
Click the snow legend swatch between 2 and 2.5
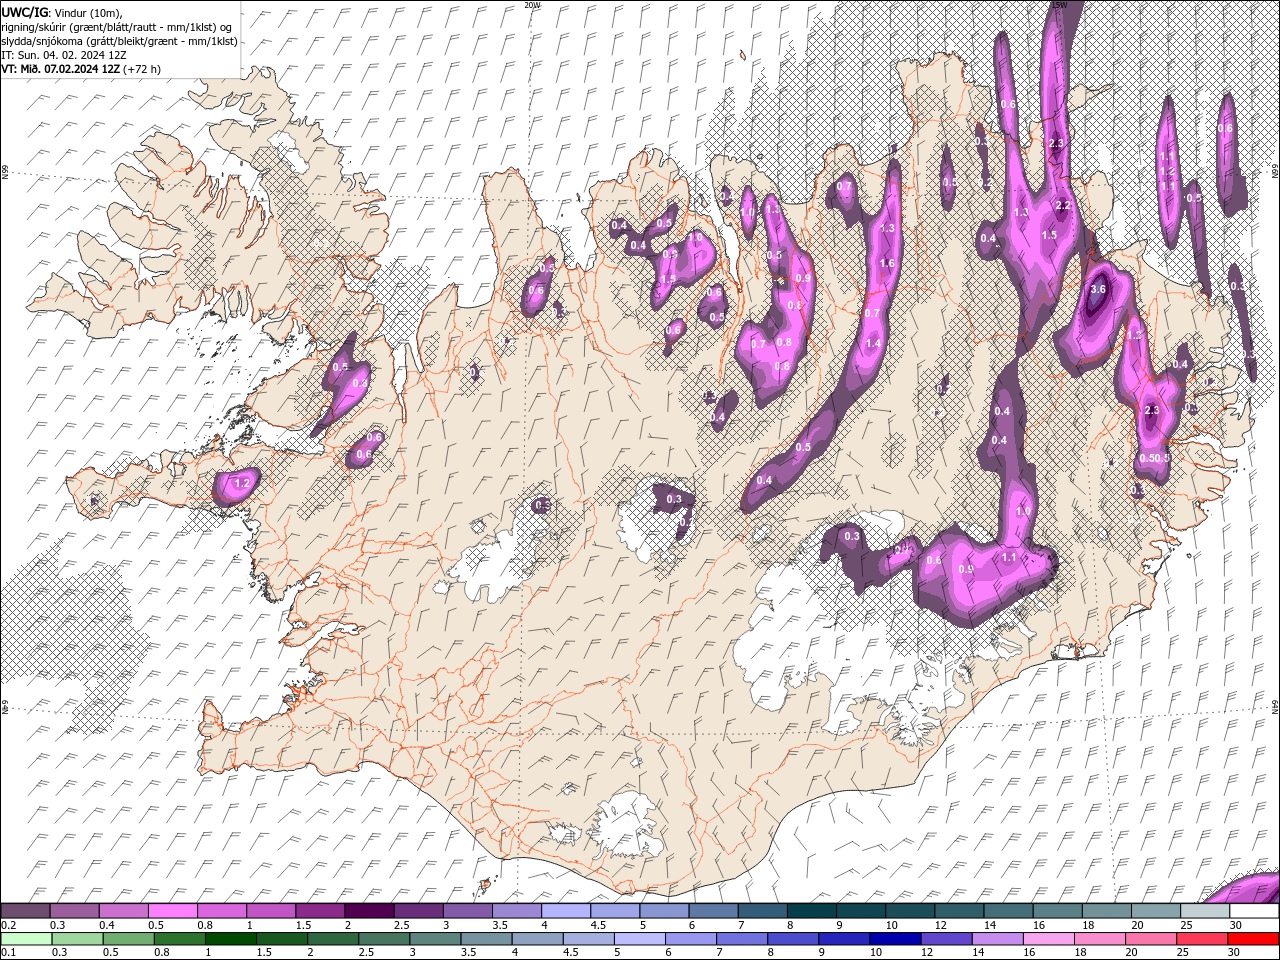pos(369,911)
